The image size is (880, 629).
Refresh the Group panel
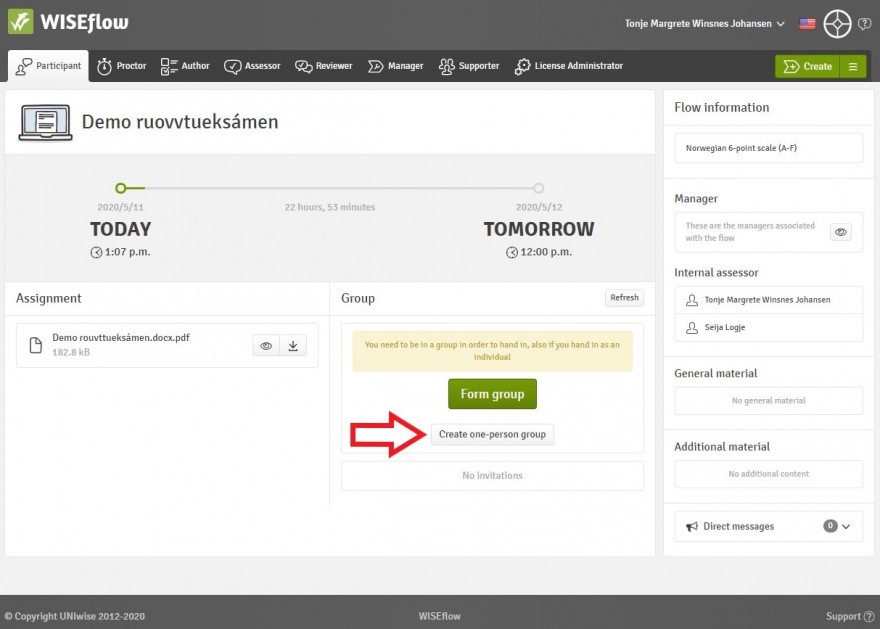624,298
